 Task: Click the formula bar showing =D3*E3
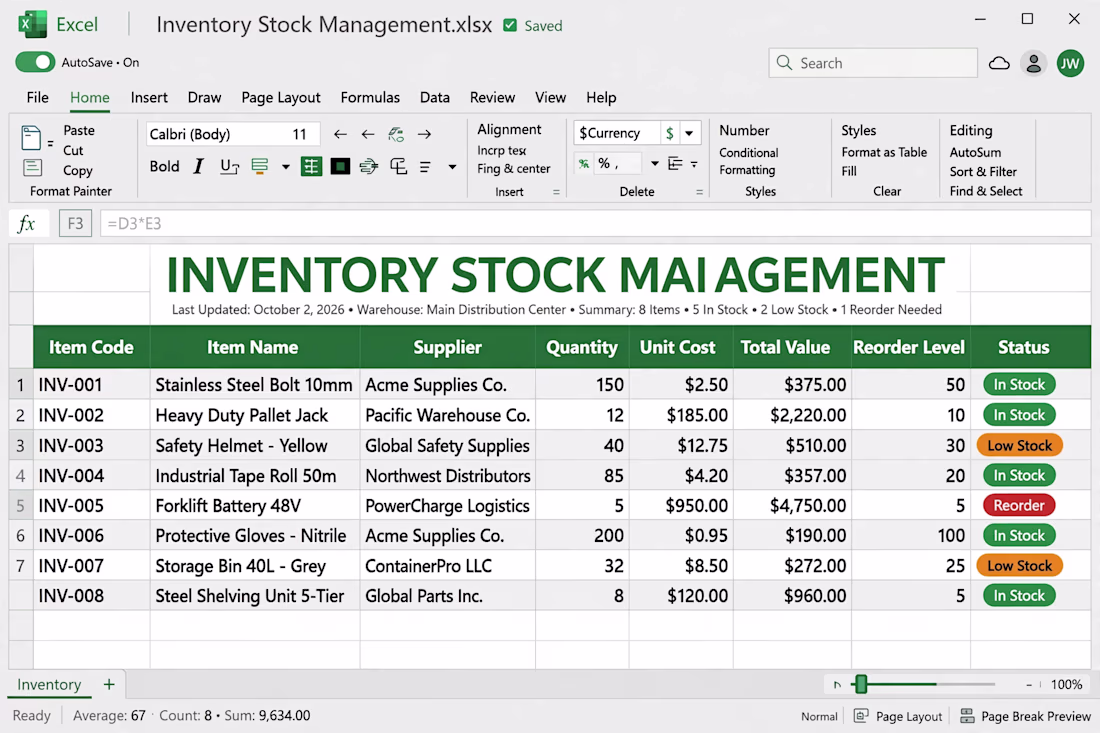(596, 224)
